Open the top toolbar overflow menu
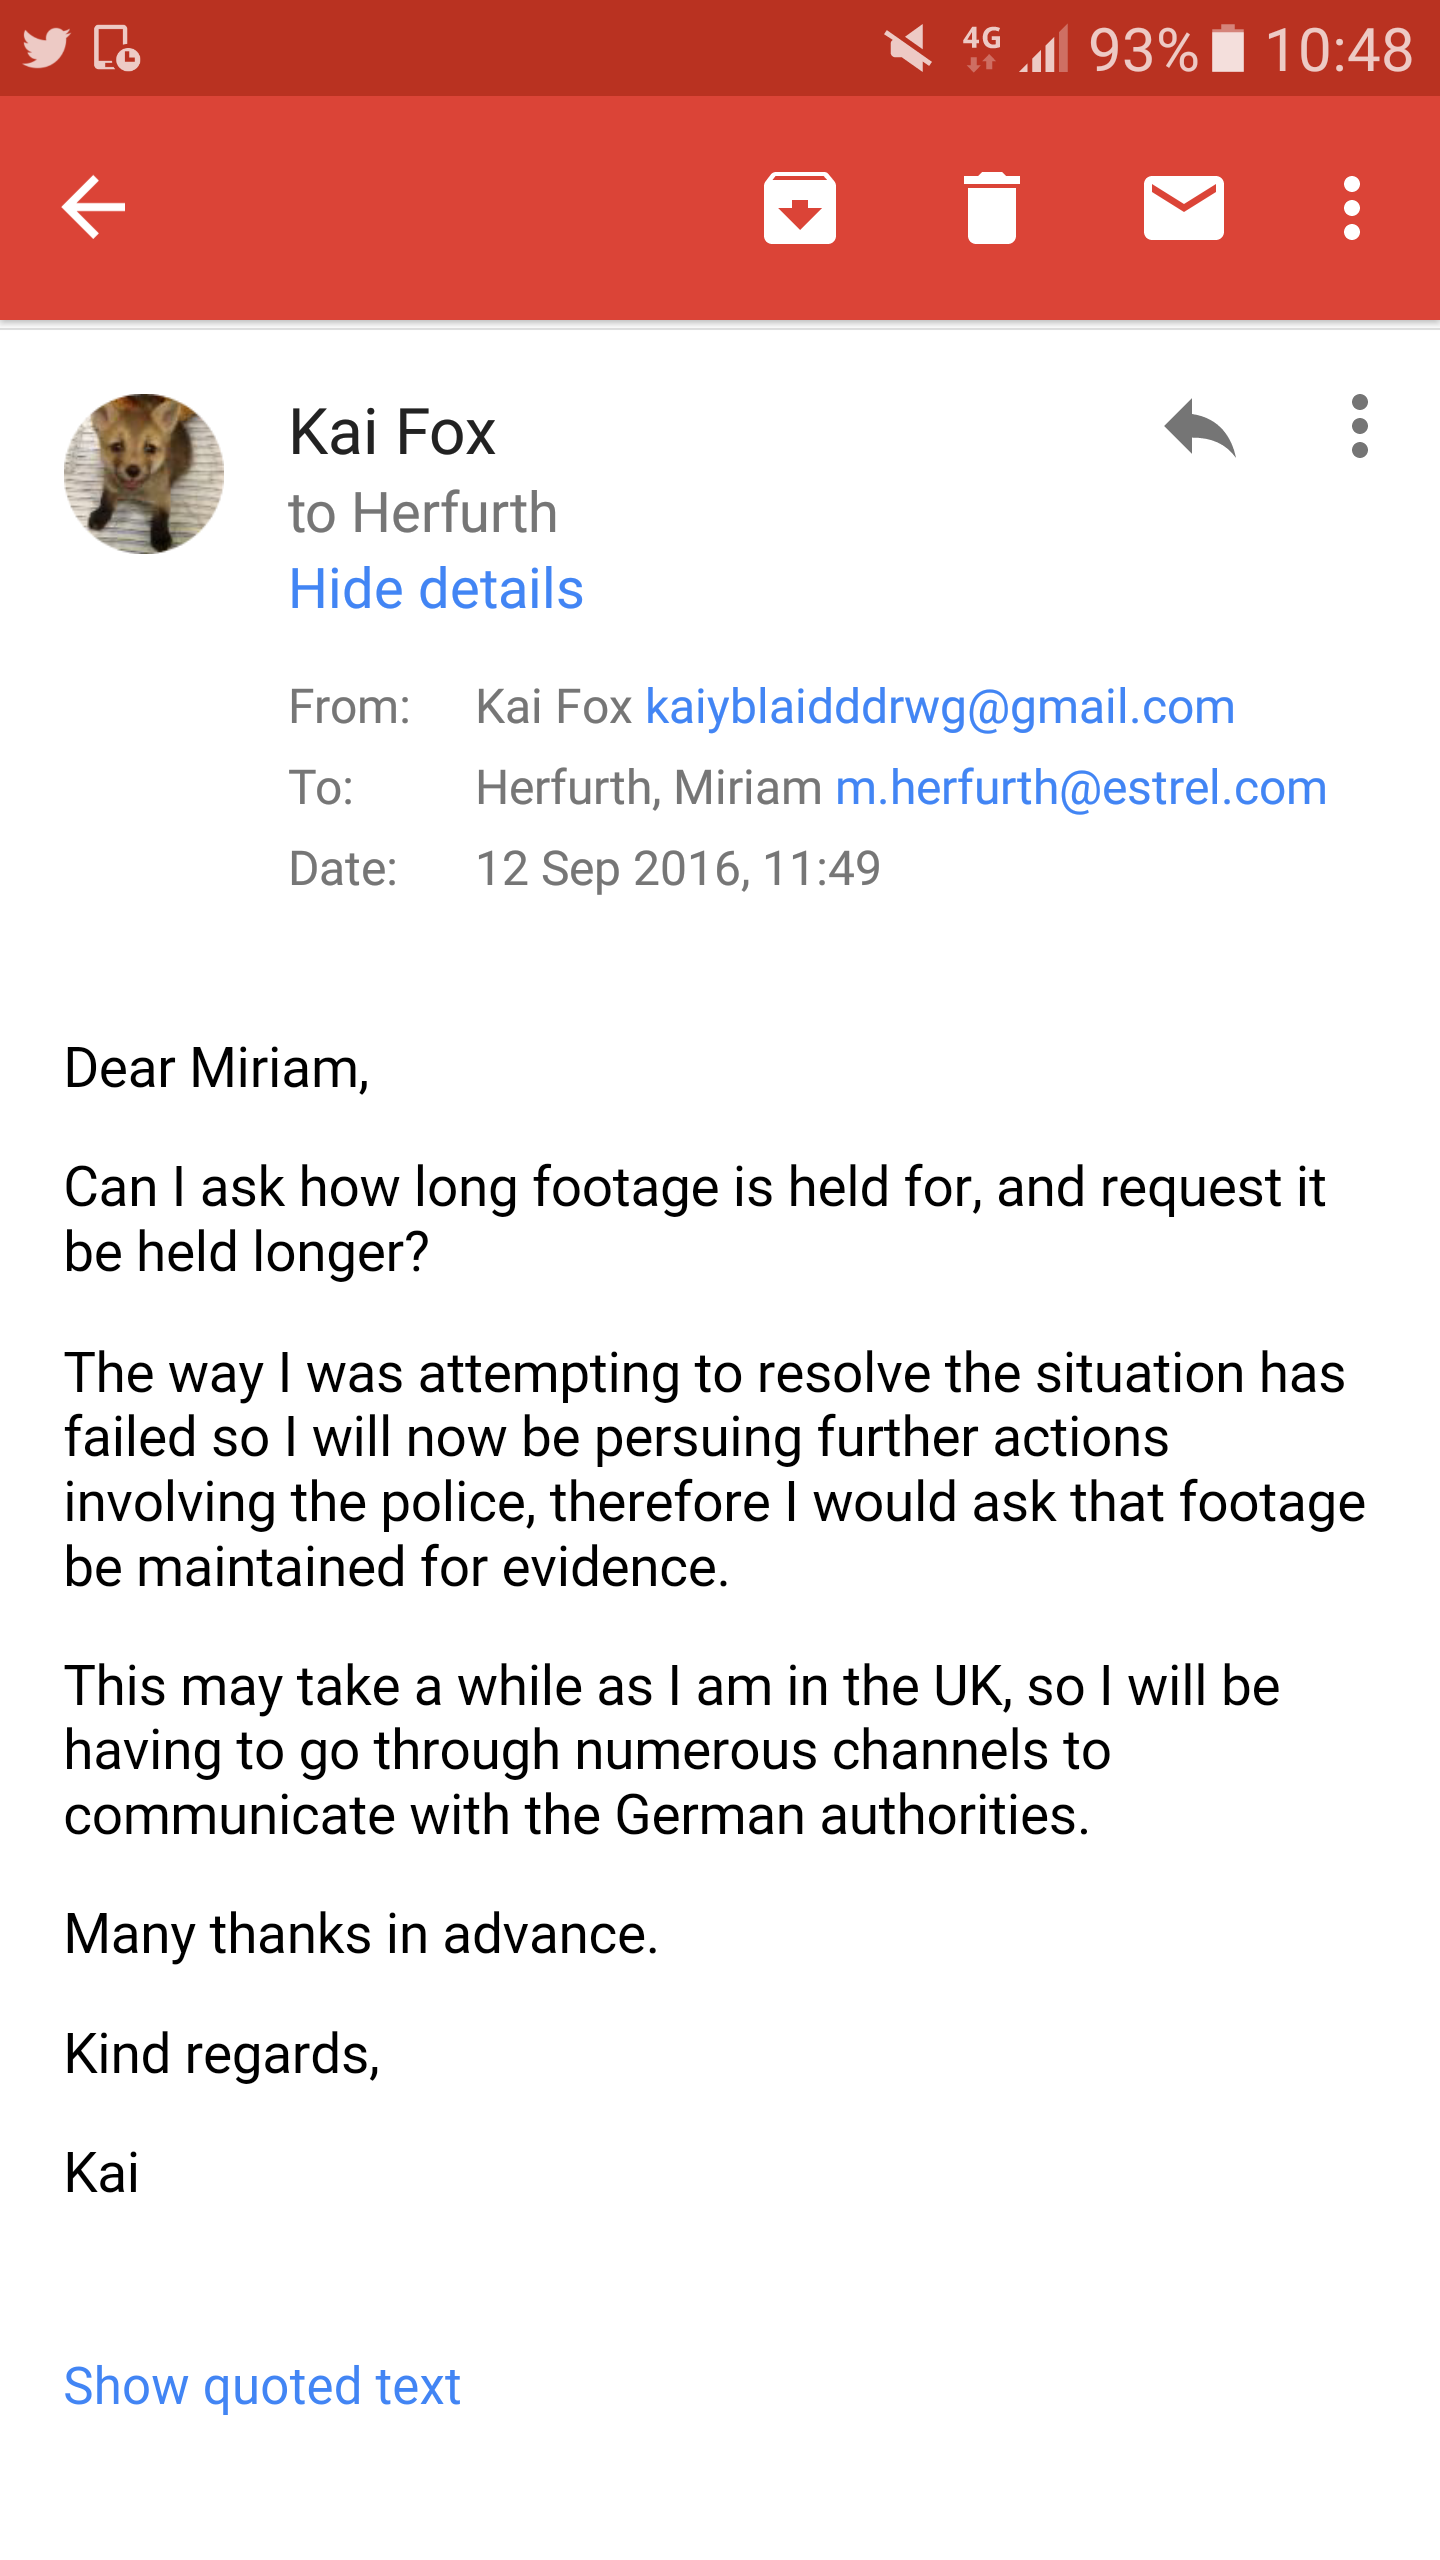This screenshot has width=1440, height=2560. (x=1351, y=208)
